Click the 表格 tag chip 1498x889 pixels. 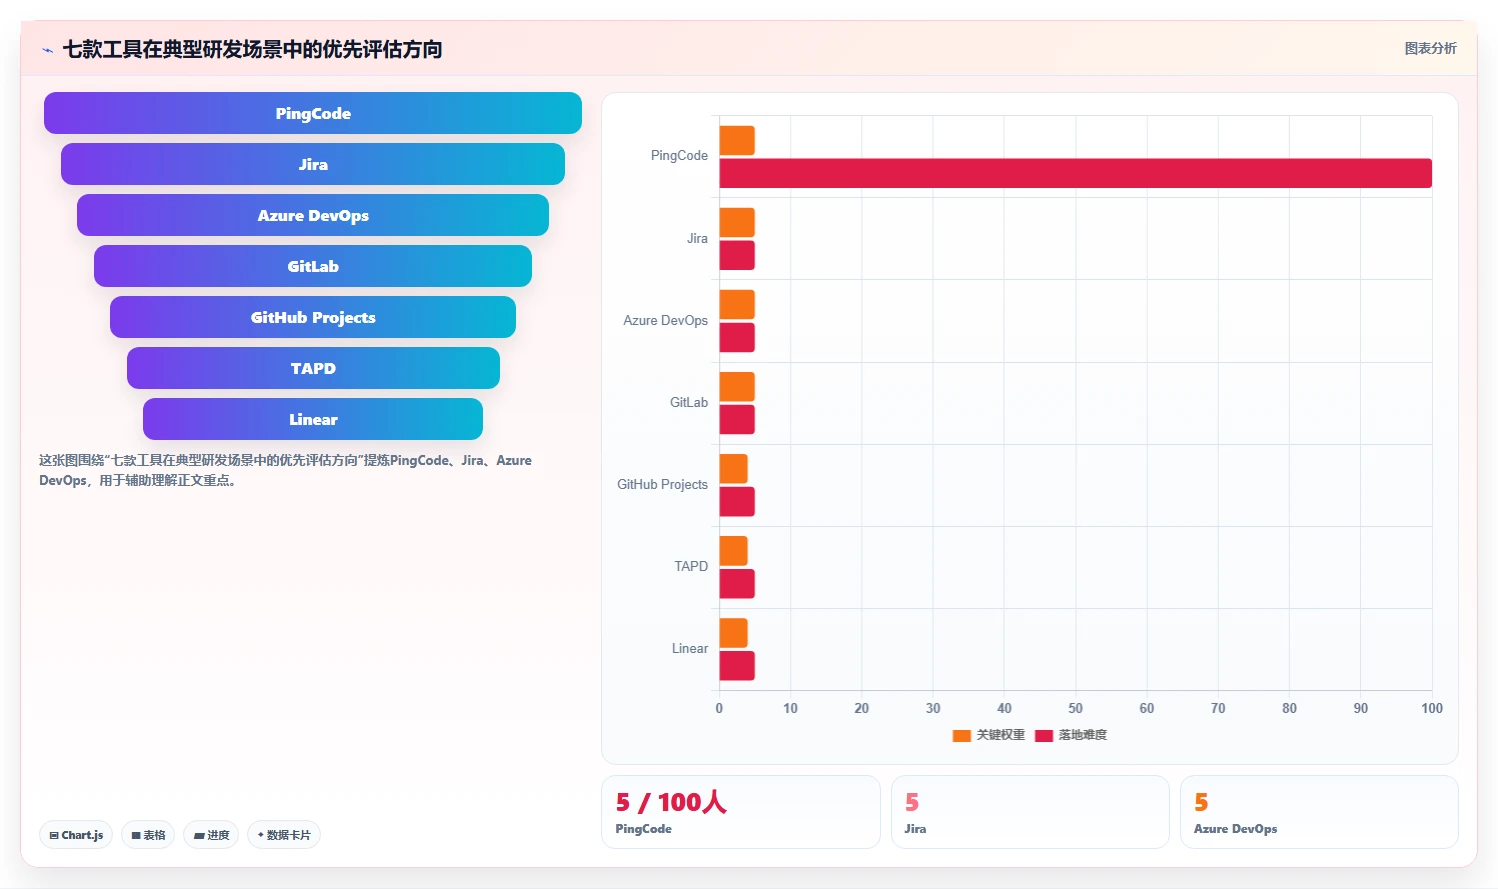coord(148,835)
